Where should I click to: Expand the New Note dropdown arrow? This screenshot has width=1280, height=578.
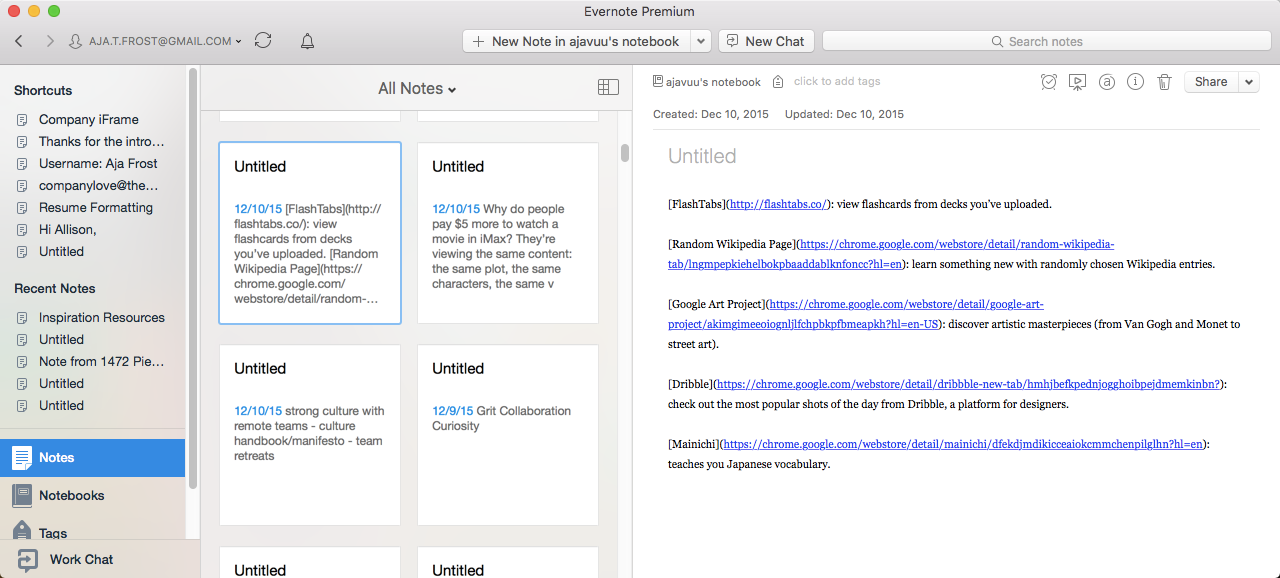click(x=700, y=41)
